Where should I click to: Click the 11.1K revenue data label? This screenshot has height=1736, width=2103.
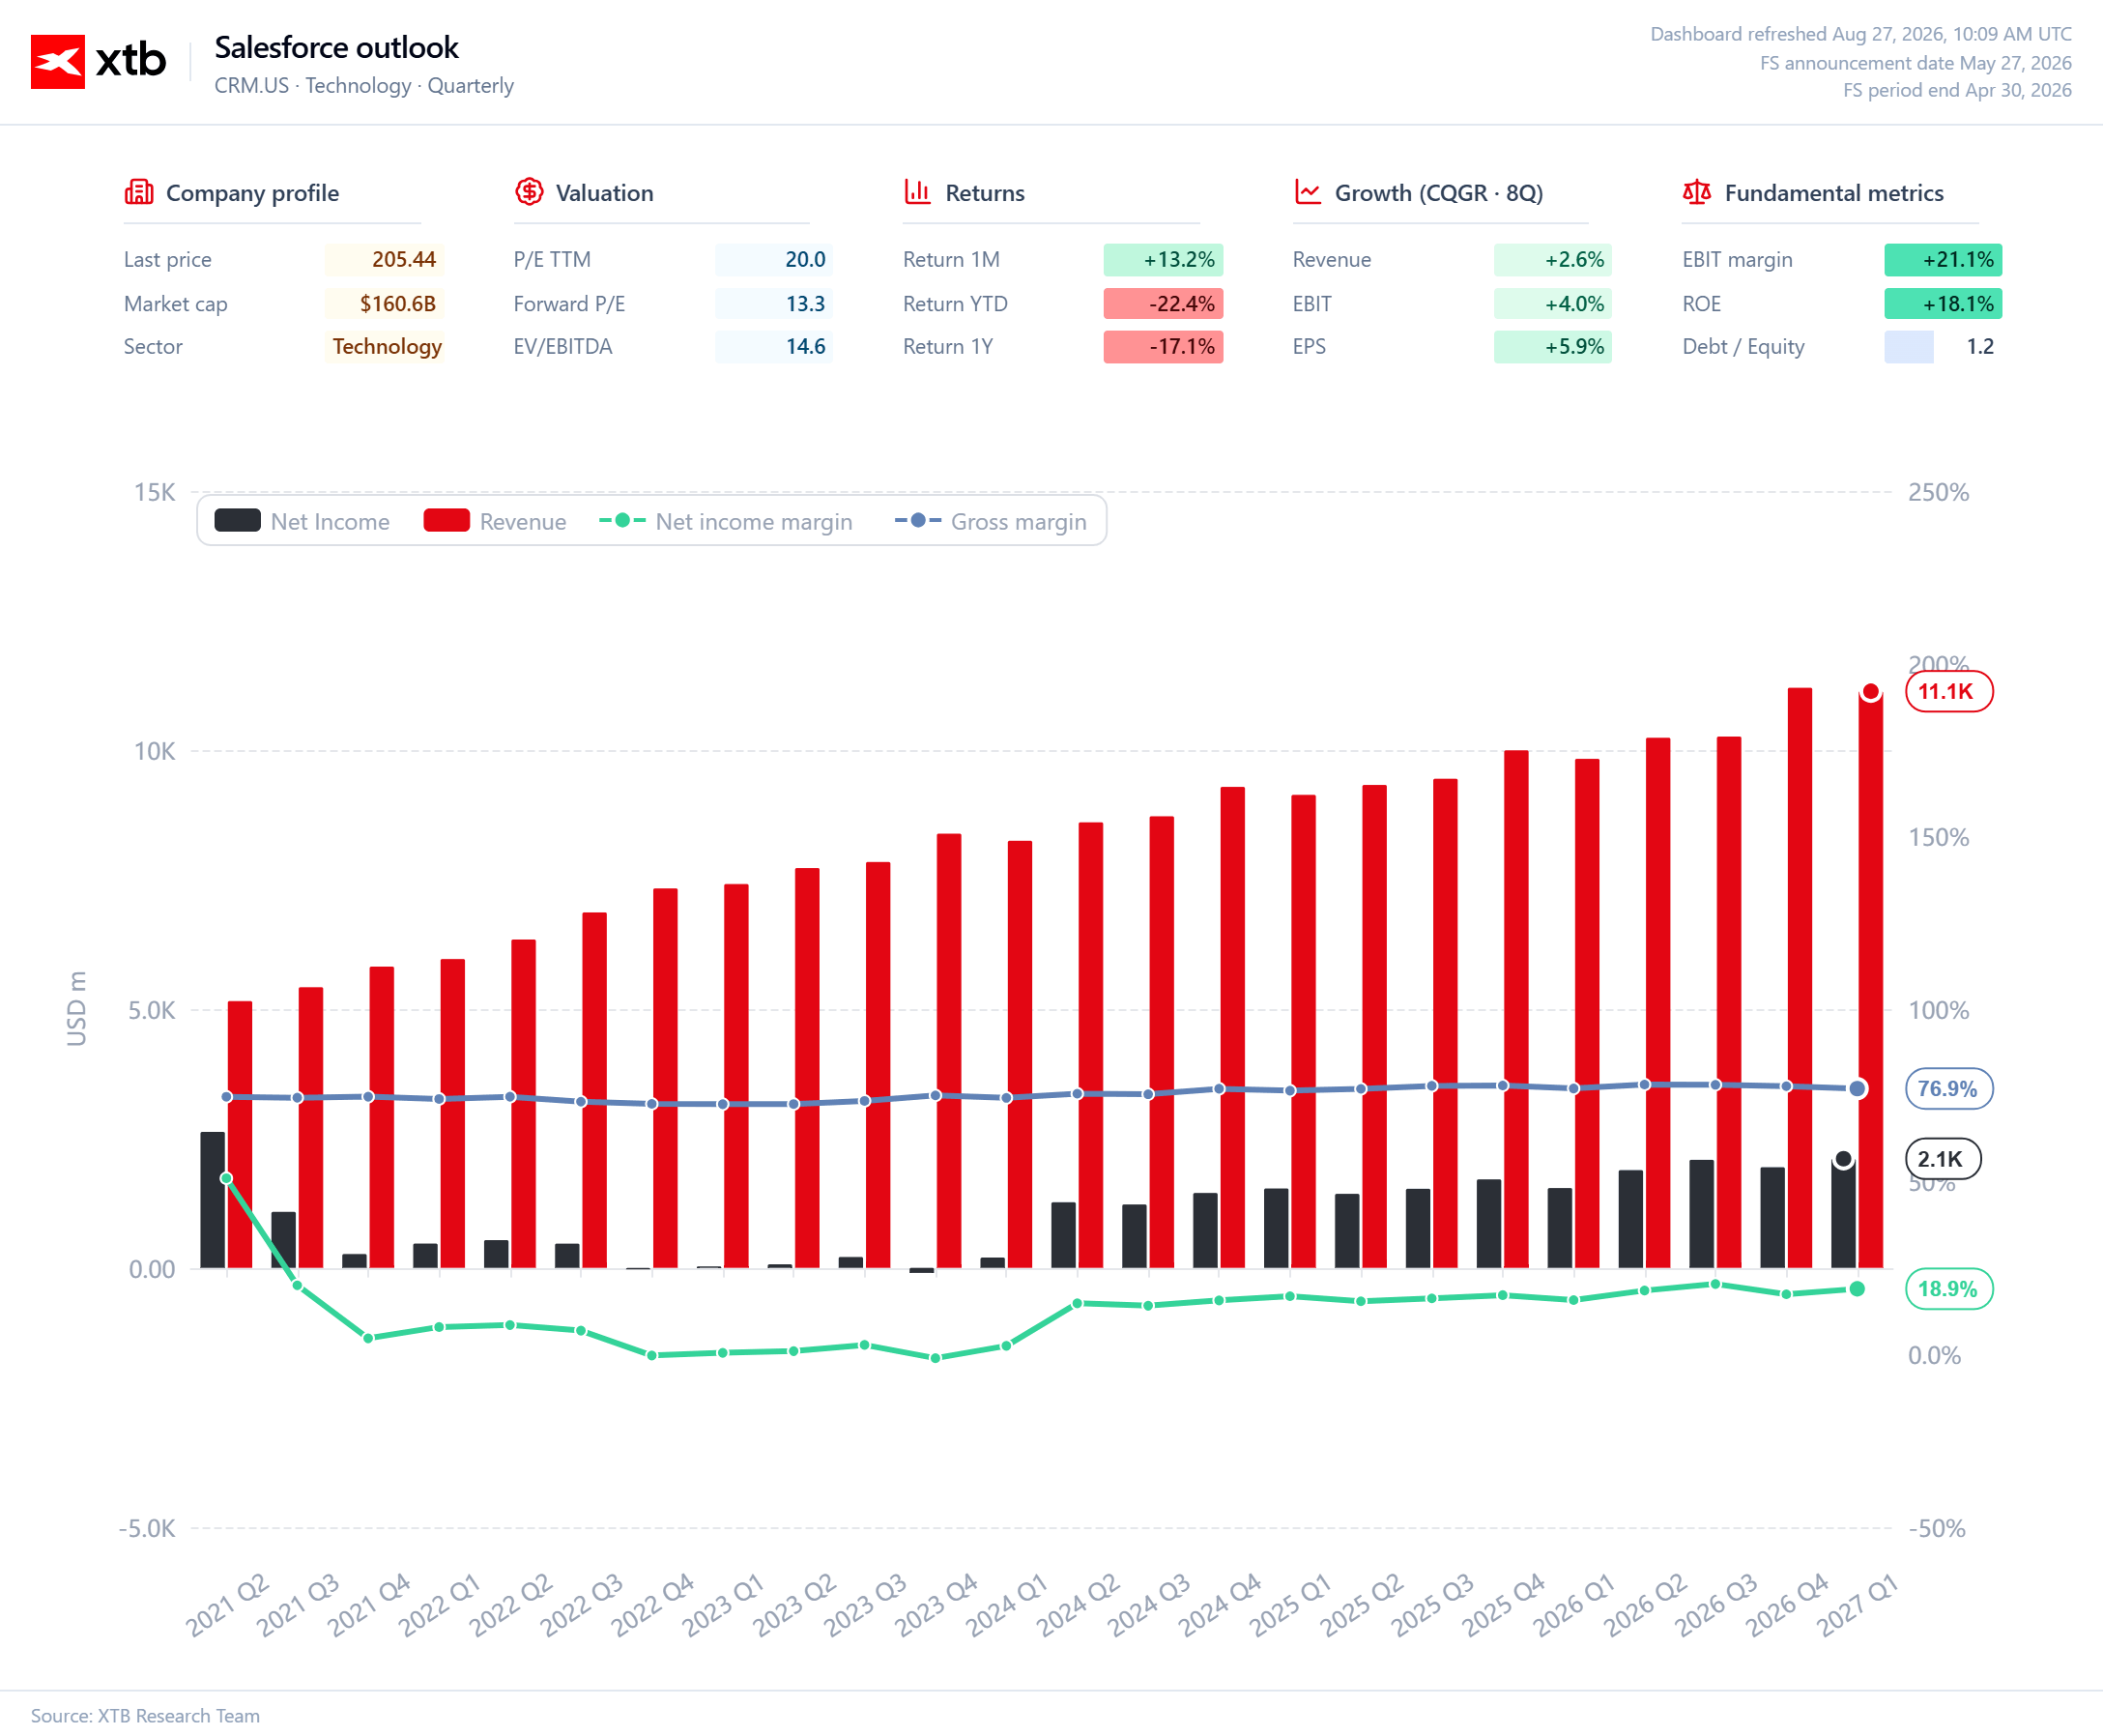click(1949, 691)
